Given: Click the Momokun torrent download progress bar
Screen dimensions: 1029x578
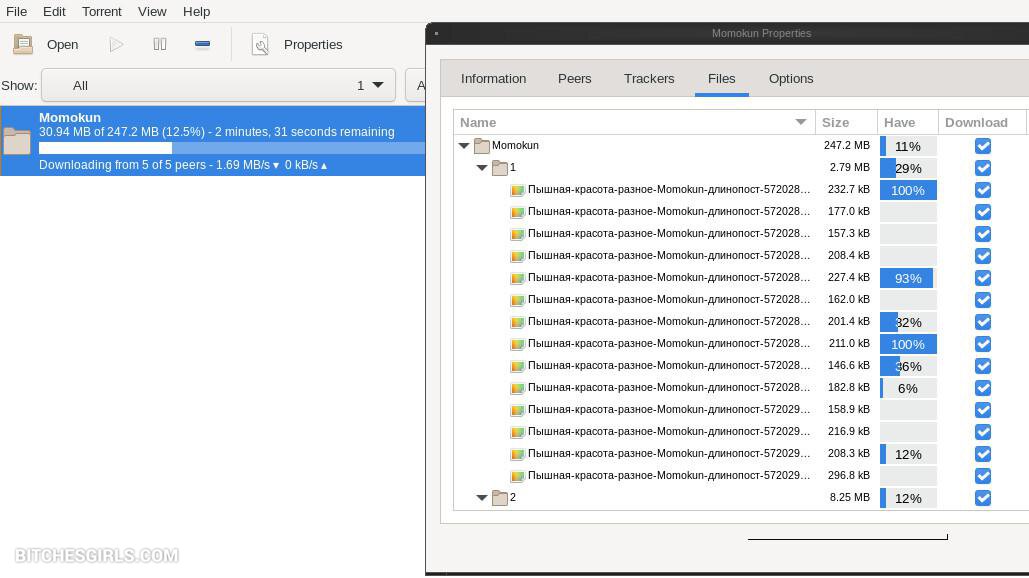Looking at the screenshot, I should [231, 148].
